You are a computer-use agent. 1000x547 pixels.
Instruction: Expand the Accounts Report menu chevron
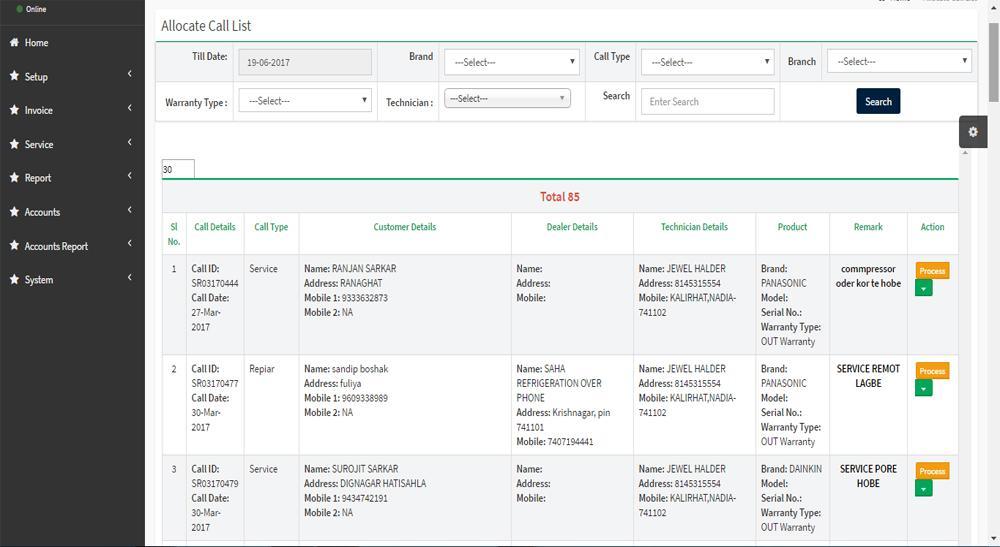(129, 243)
